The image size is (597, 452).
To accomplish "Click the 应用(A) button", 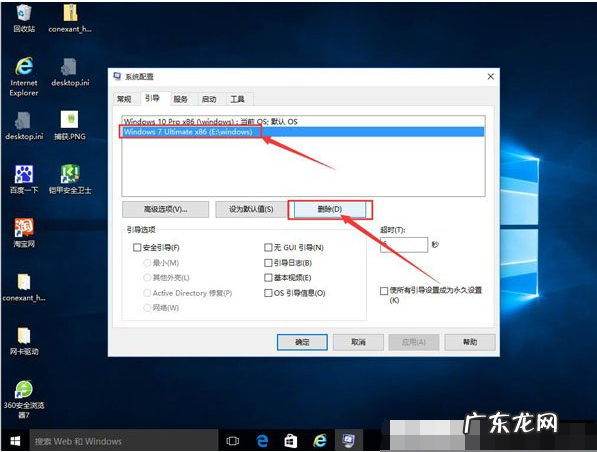I will (x=414, y=342).
